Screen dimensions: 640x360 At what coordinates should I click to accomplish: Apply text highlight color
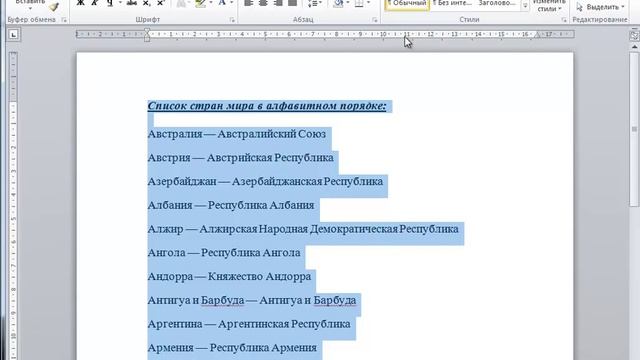tap(200, 3)
